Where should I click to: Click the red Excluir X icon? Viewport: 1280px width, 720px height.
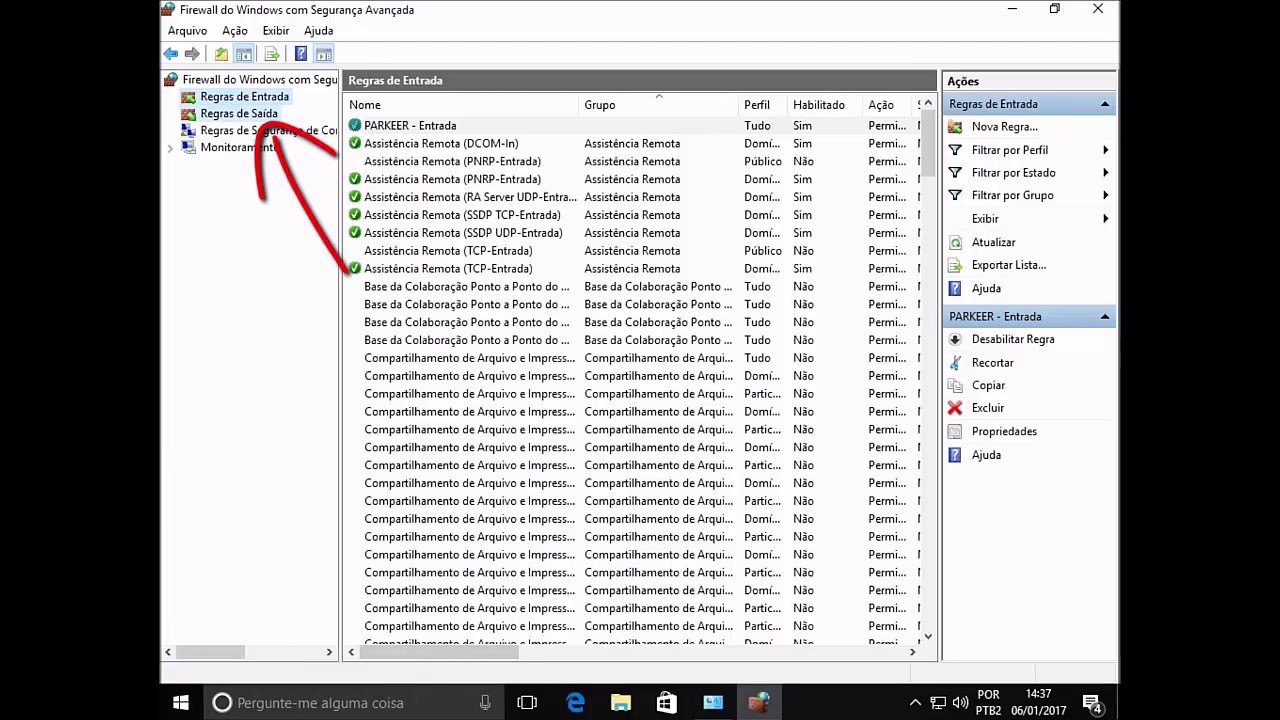955,408
